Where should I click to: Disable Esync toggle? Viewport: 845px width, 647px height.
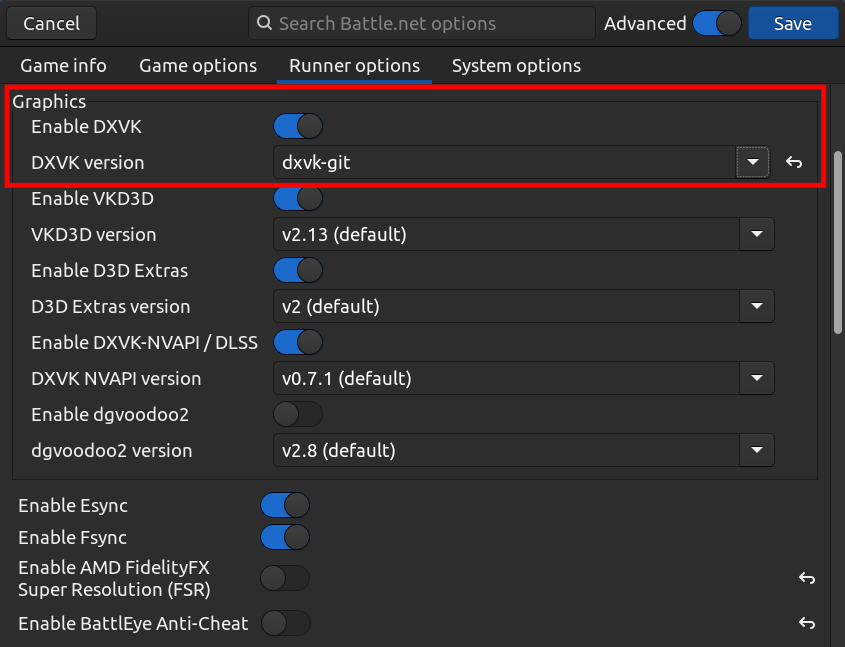(x=285, y=506)
